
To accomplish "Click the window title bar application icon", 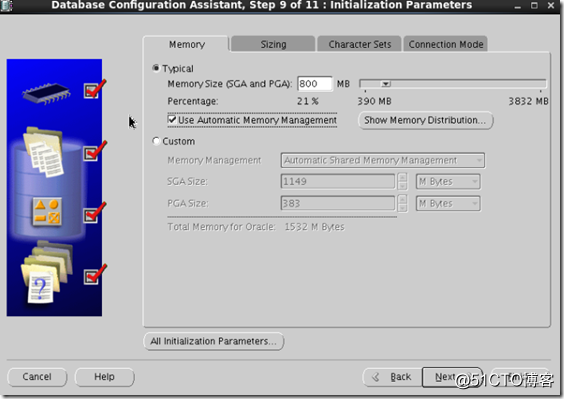I will point(6,5).
